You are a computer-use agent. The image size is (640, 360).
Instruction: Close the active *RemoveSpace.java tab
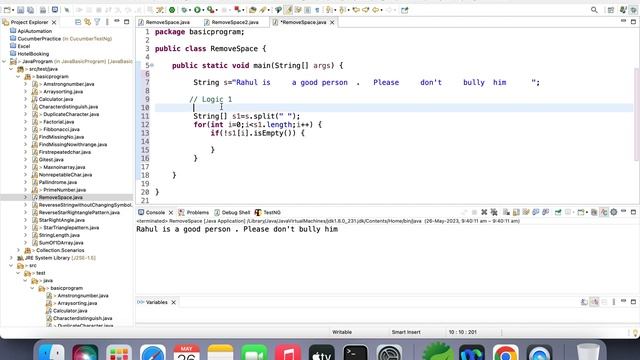(x=332, y=22)
